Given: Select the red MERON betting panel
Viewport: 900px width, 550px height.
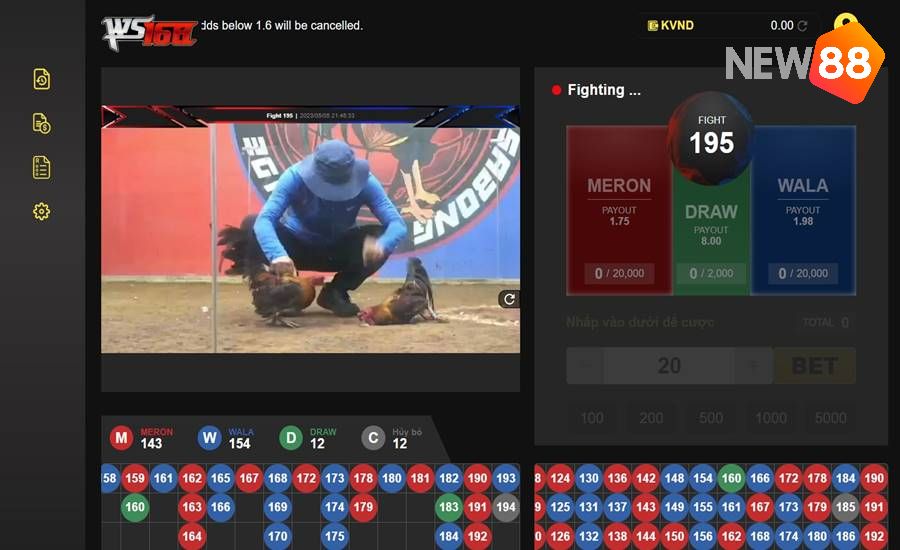Looking at the screenshot, I should tap(619, 211).
